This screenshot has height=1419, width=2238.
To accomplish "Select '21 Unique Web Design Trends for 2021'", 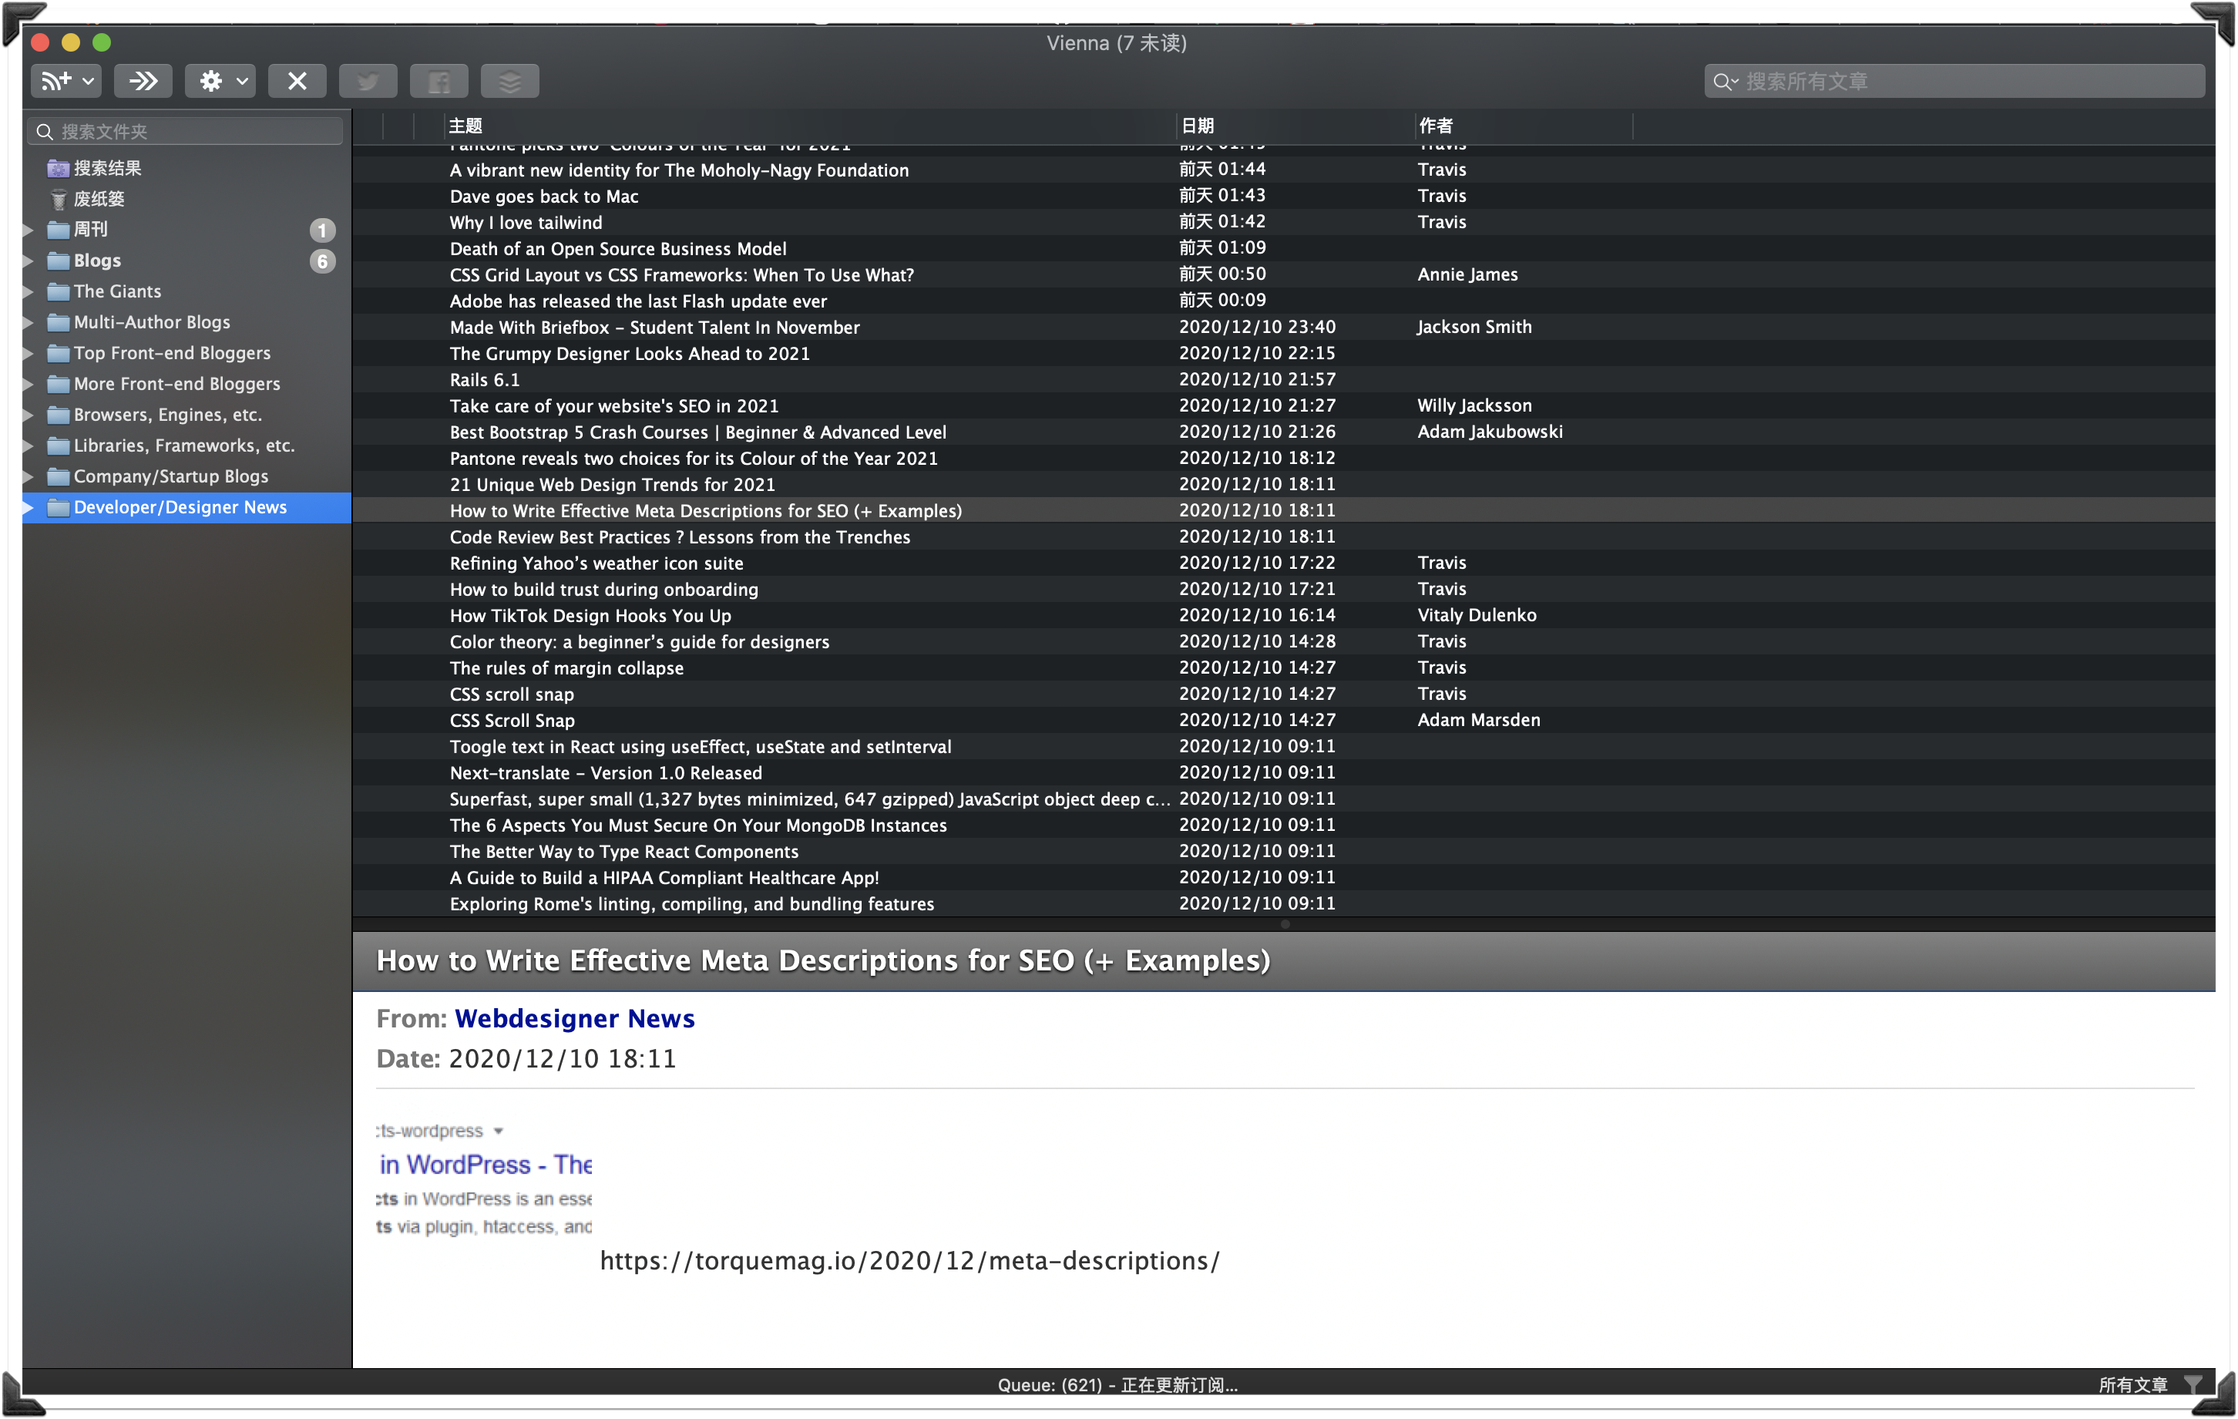I will (x=612, y=484).
